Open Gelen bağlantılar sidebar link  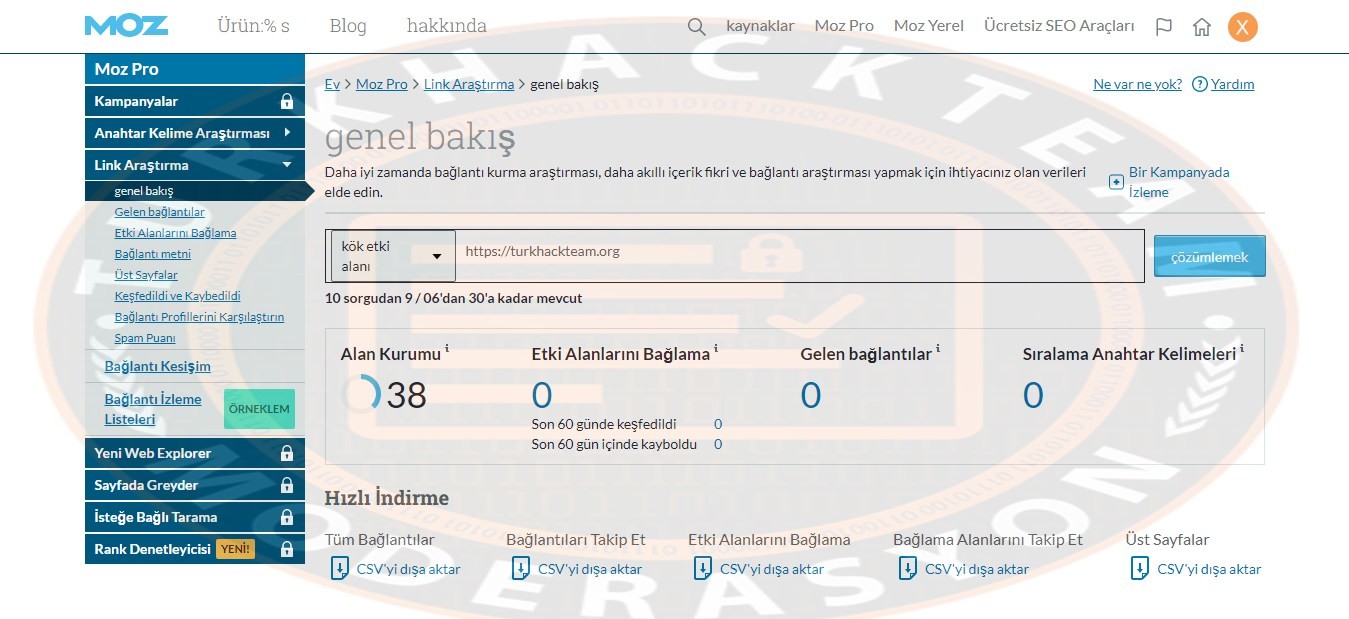(160, 212)
